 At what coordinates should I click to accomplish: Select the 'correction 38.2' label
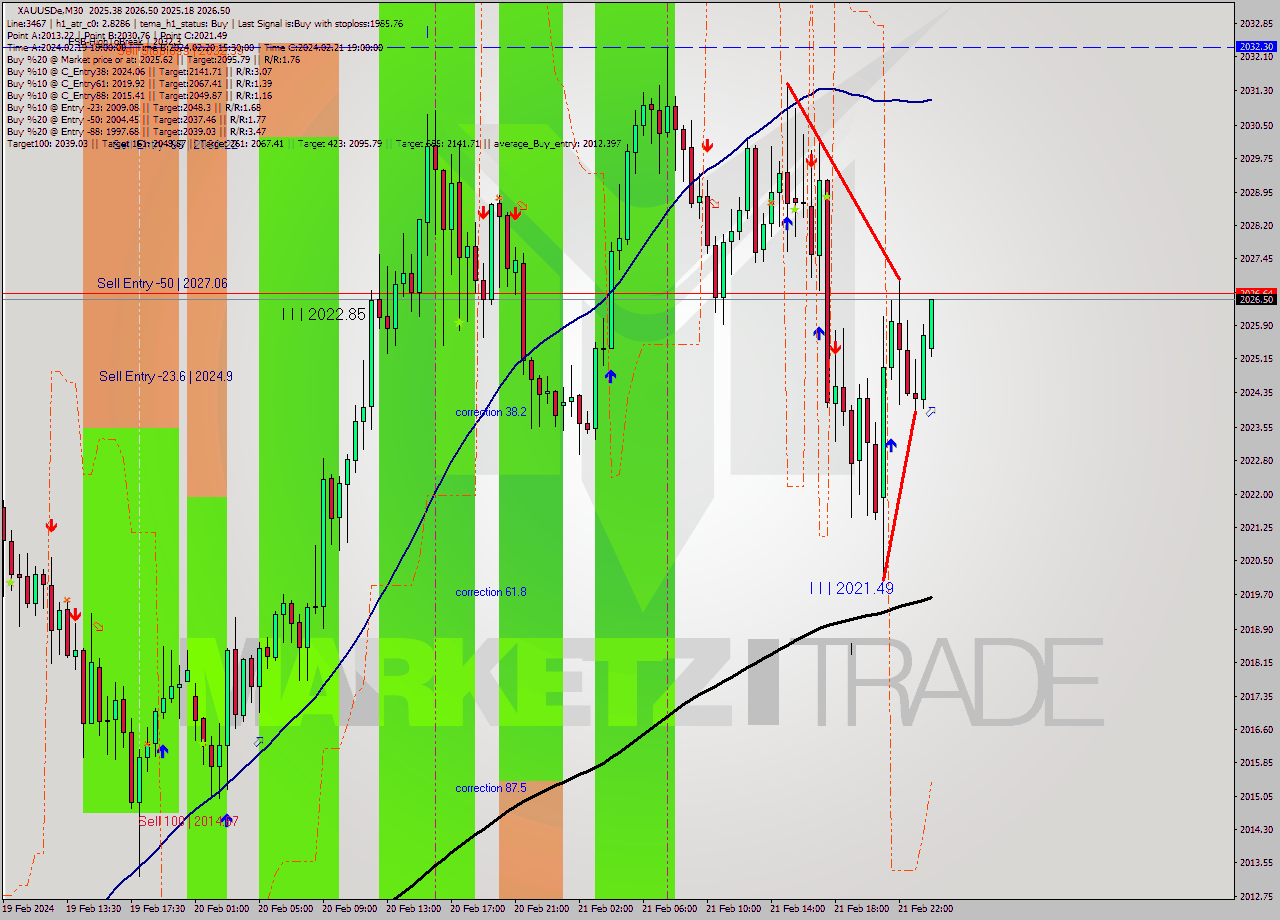(x=491, y=412)
